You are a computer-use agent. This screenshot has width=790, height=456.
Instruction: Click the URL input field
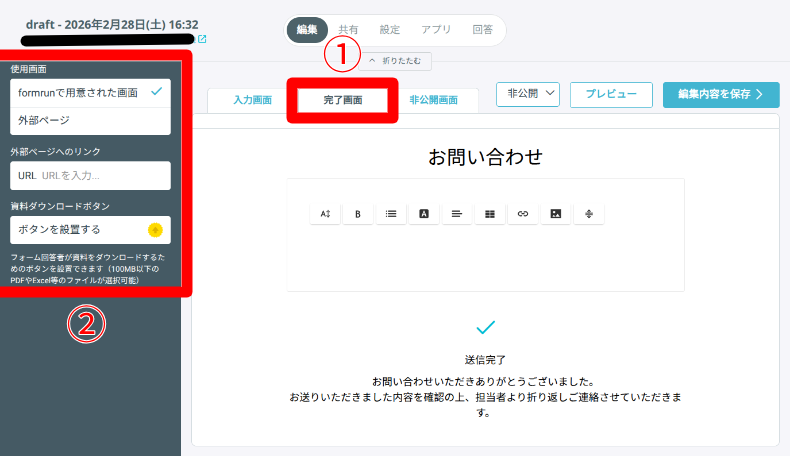pyautogui.click(x=90, y=176)
